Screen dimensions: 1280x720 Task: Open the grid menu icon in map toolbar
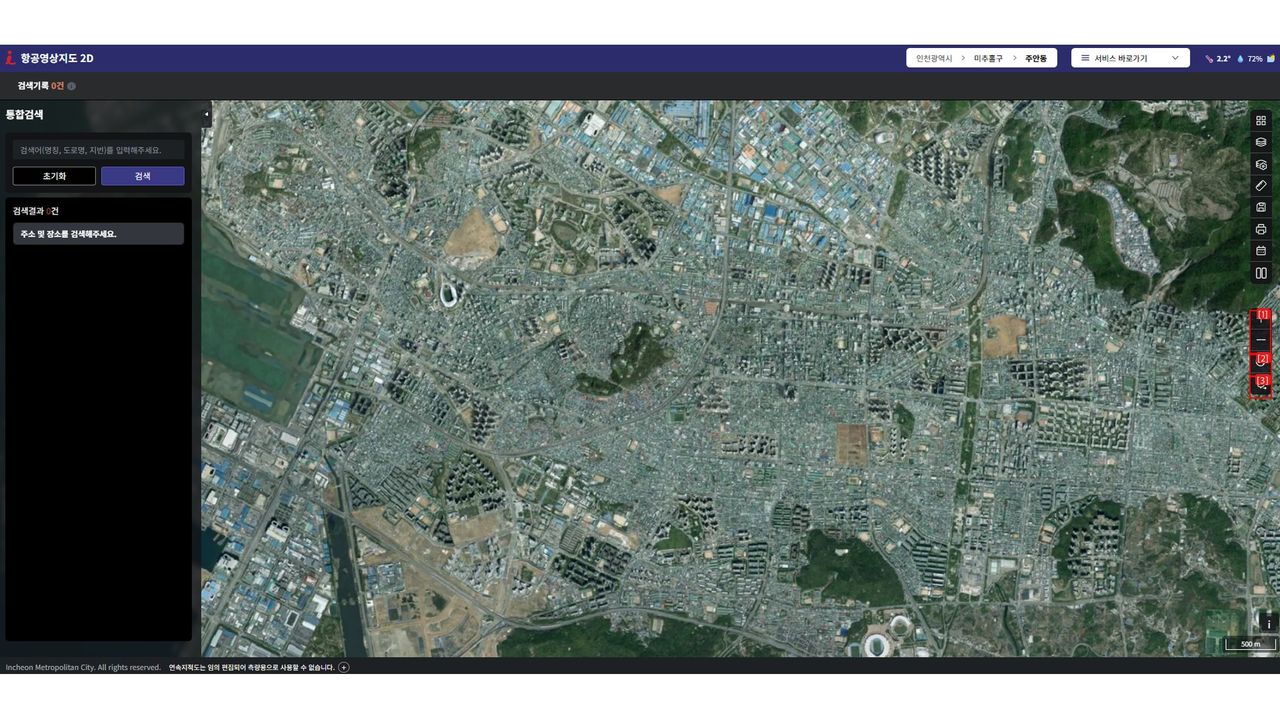point(1261,120)
